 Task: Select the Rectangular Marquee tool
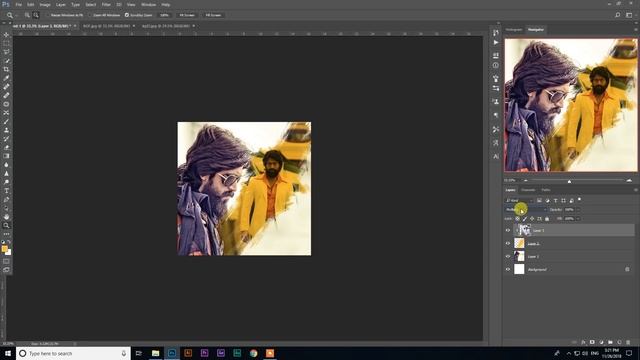[6, 43]
